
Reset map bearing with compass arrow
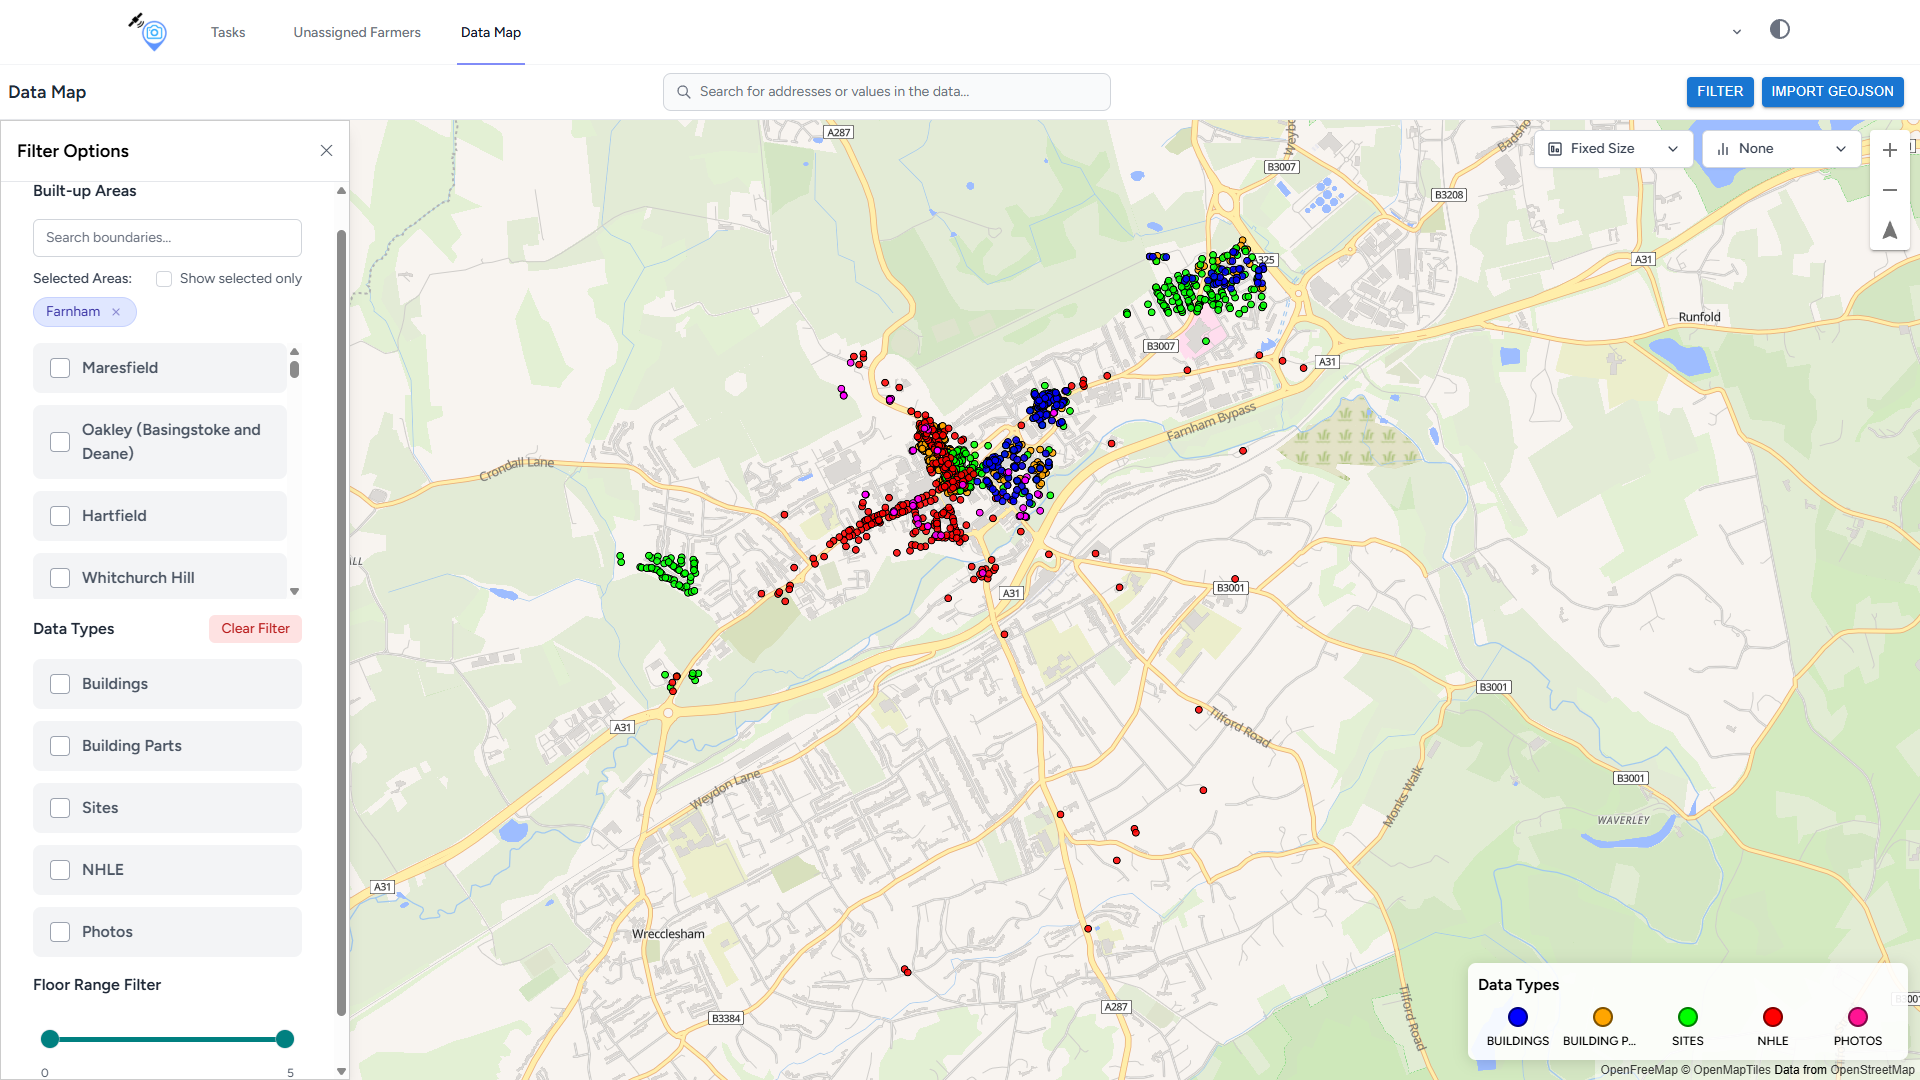pos(1889,230)
